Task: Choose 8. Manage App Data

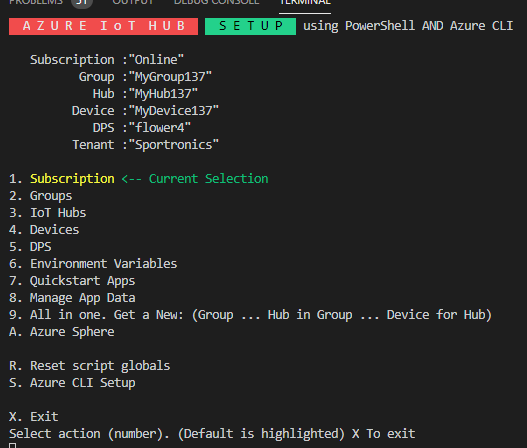Action: (72, 298)
